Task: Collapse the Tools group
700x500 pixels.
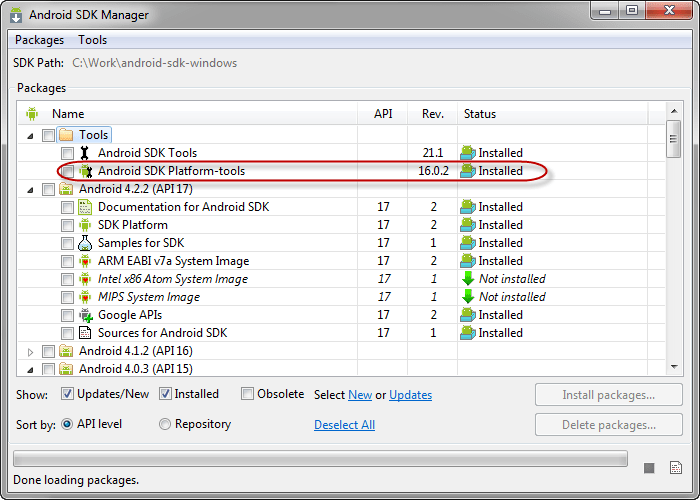Action: 30,136
